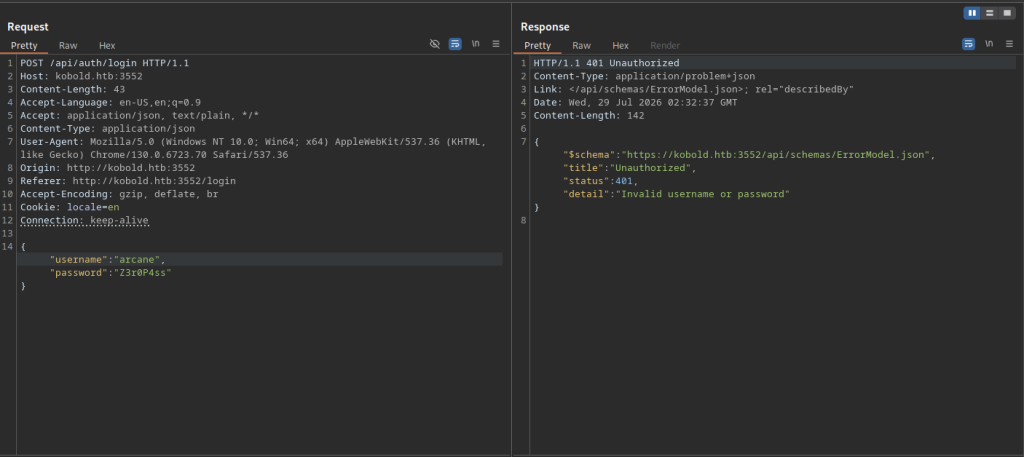Select combined tabbed layout icon
The height and width of the screenshot is (457, 1024).
(1006, 13)
